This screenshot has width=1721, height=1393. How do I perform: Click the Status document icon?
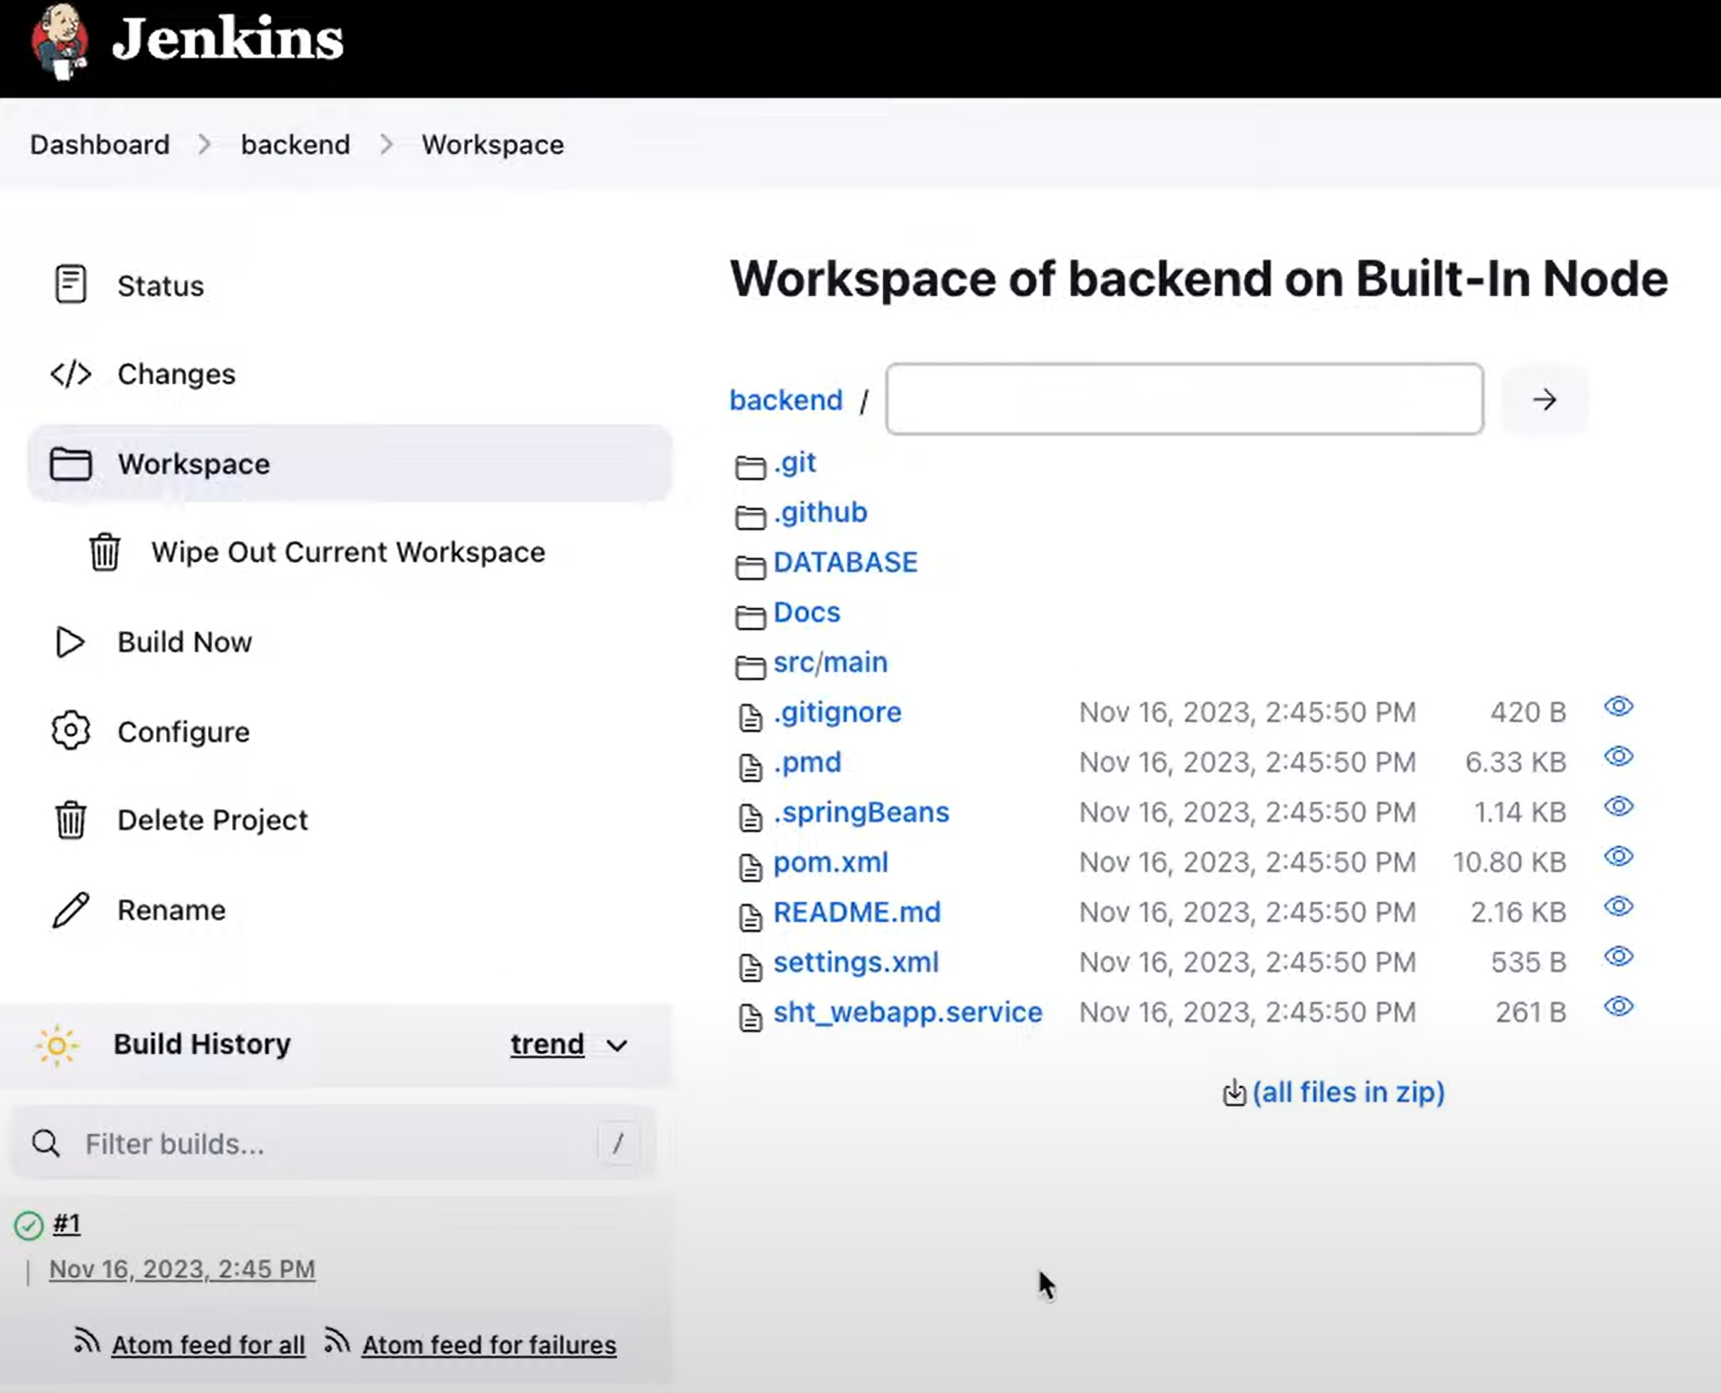pos(71,284)
